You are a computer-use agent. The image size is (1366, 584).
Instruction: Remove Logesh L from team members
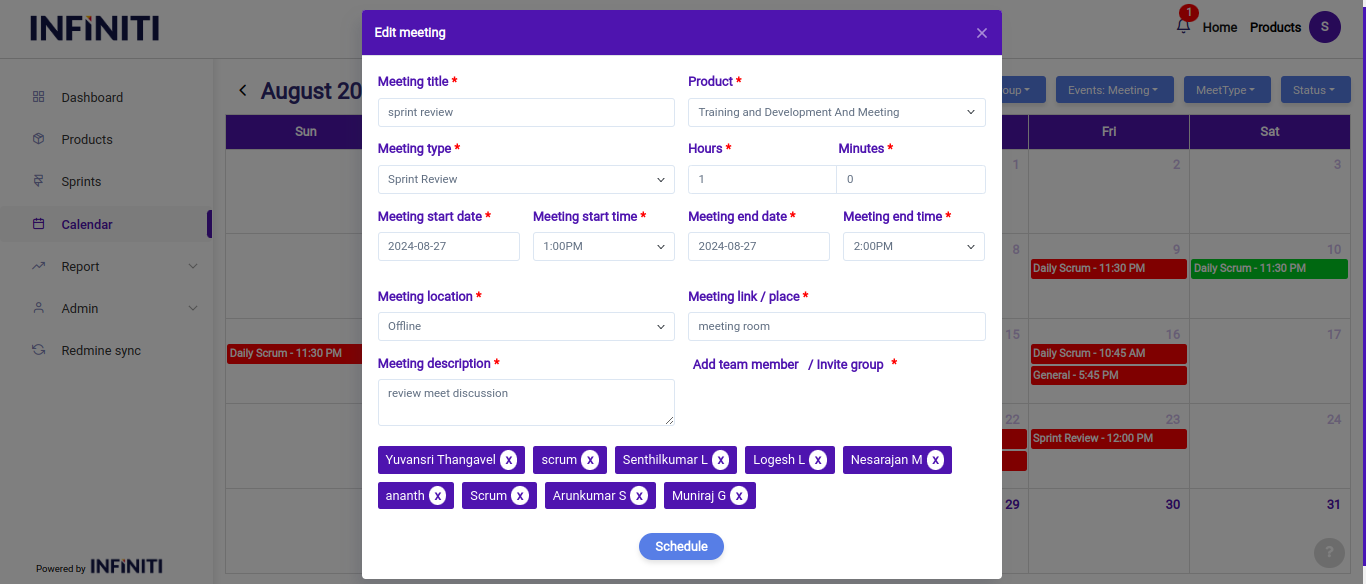coord(818,460)
